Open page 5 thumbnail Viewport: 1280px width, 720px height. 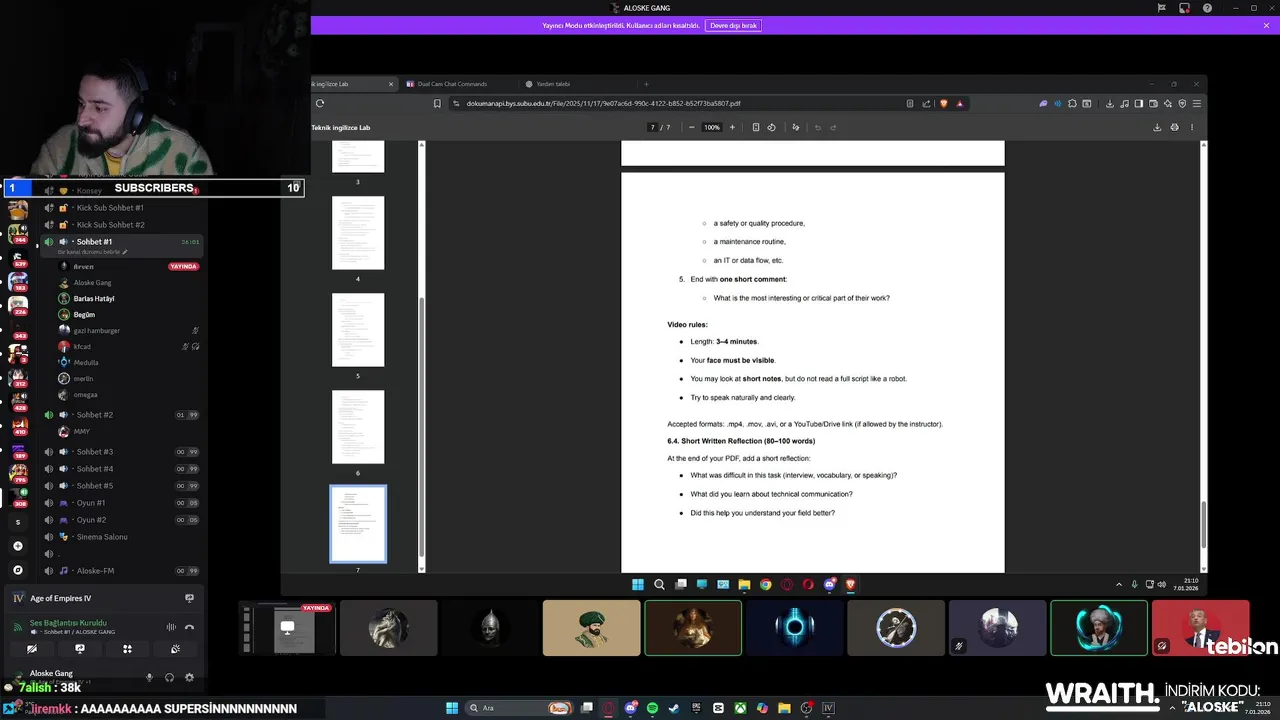click(358, 329)
